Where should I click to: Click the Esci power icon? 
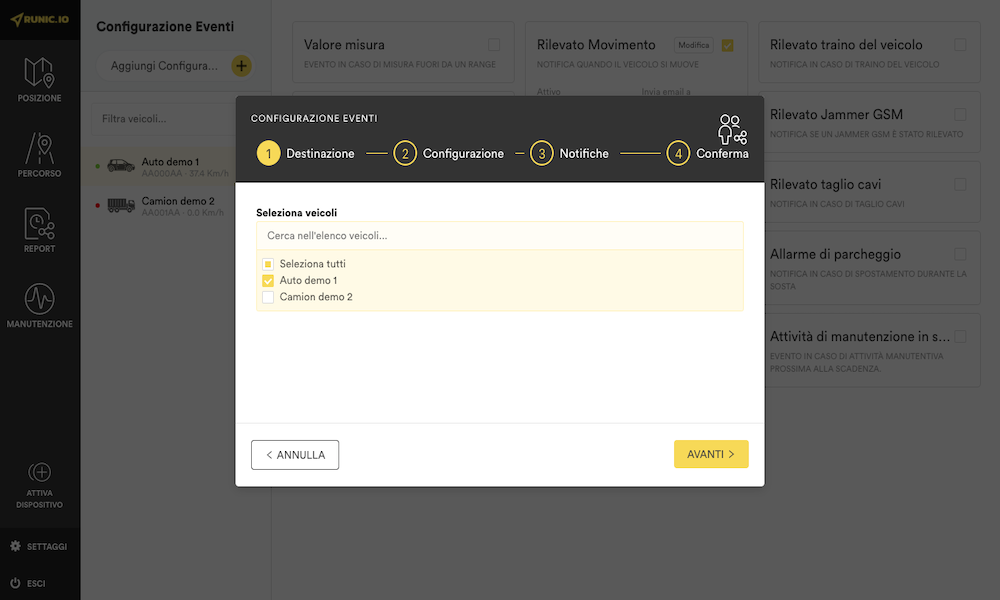click(x=15, y=583)
